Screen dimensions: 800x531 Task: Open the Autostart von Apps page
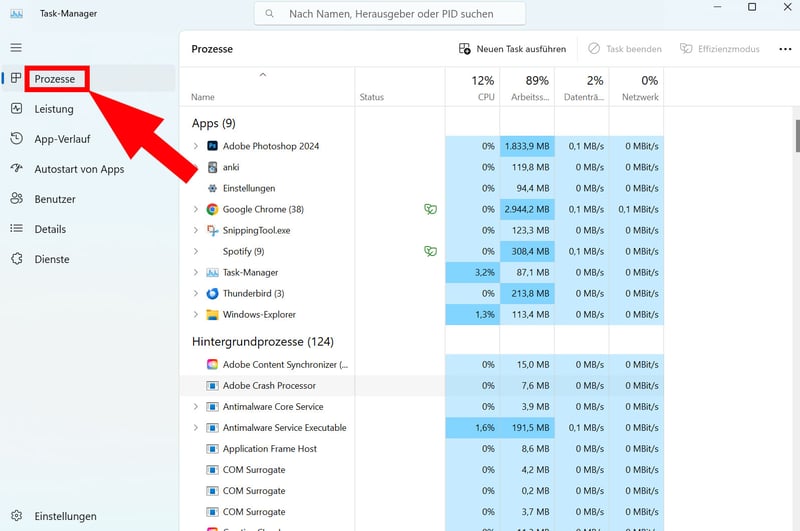[79, 169]
